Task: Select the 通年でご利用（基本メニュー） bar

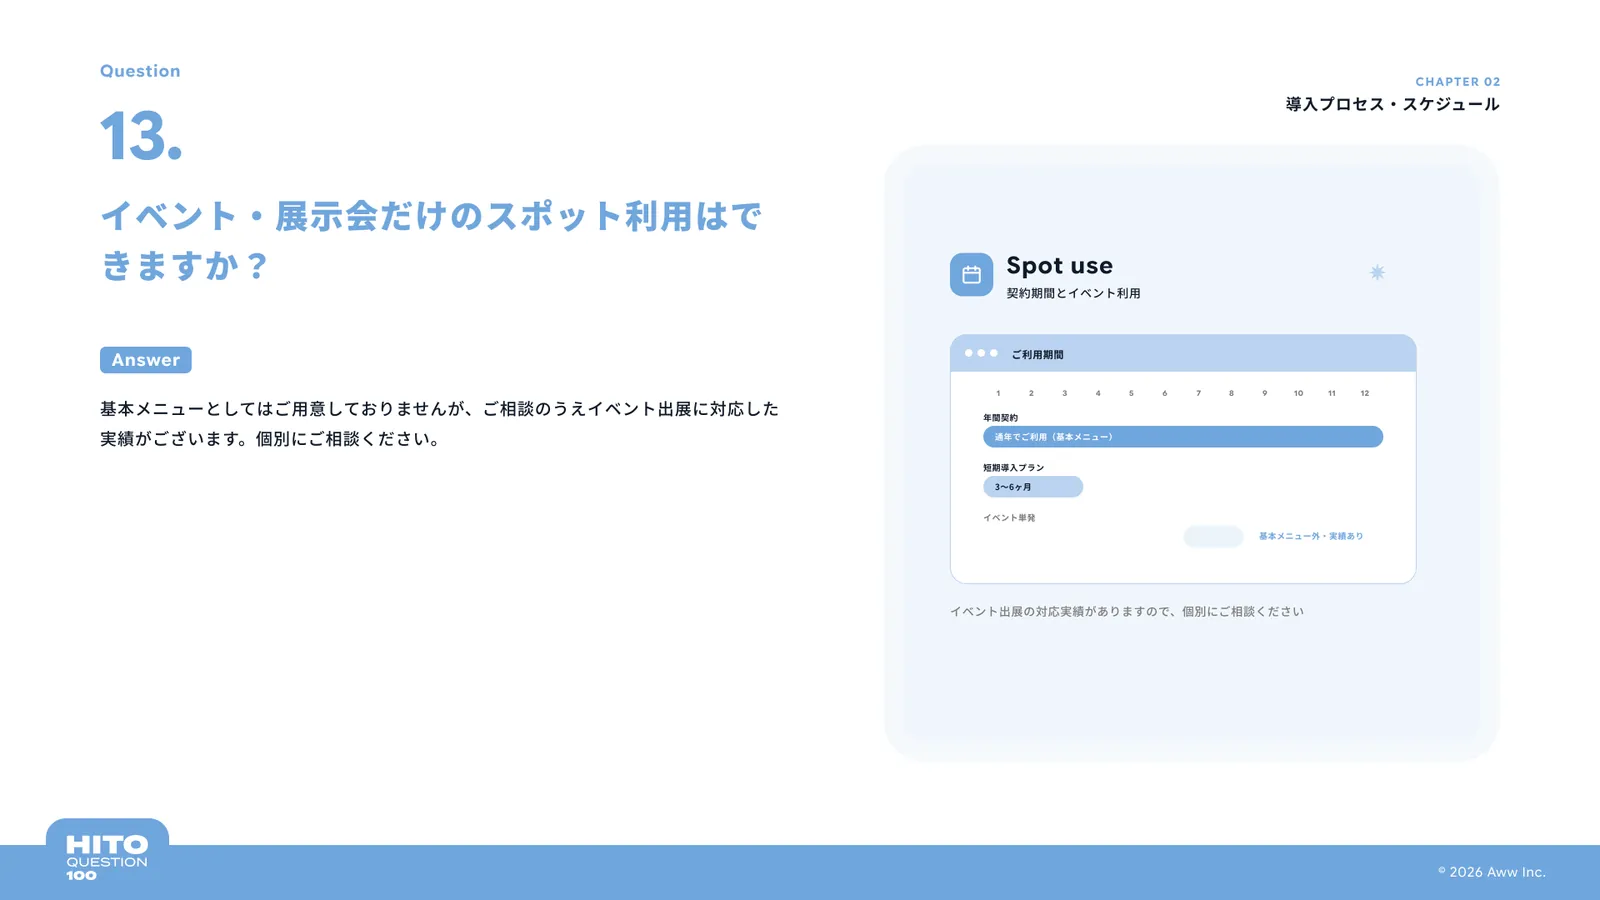Action: click(x=1183, y=437)
